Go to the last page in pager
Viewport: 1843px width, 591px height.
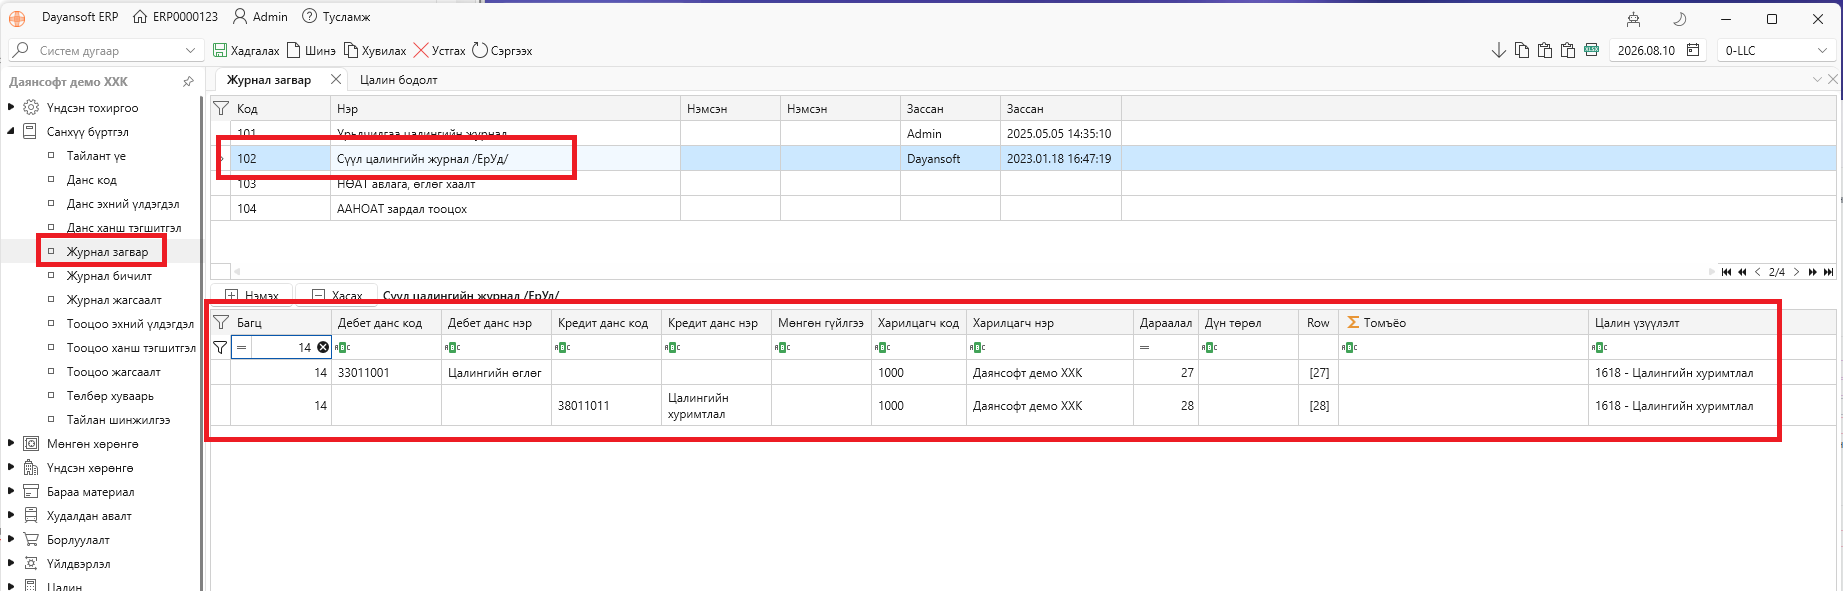(x=1828, y=272)
